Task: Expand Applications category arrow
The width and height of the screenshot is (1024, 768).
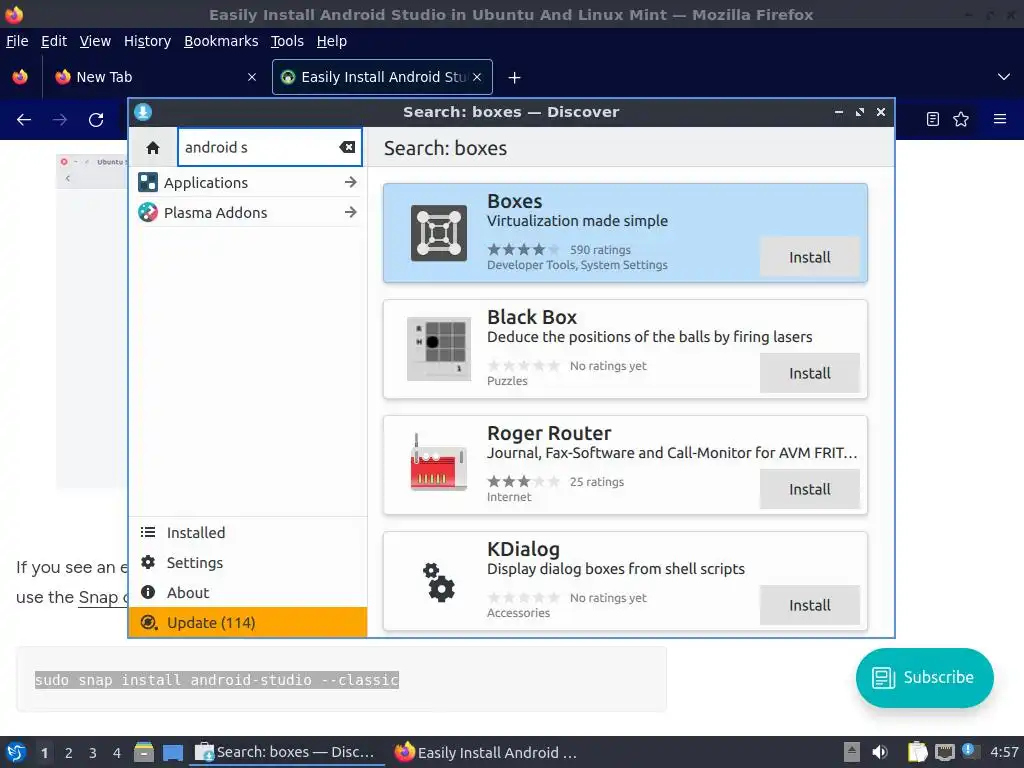Action: (x=351, y=182)
